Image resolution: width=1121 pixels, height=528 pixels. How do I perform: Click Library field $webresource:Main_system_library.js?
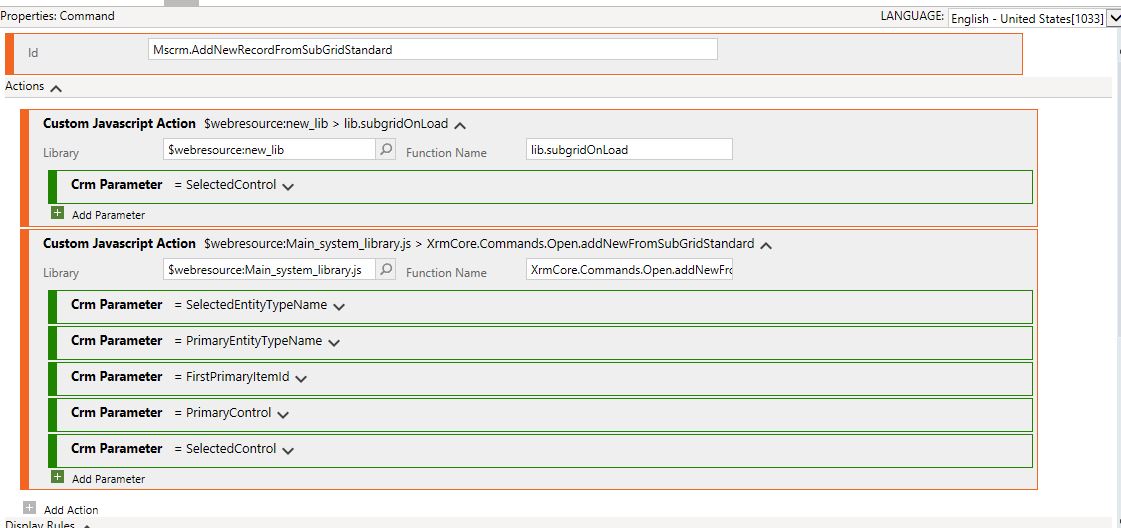point(270,269)
